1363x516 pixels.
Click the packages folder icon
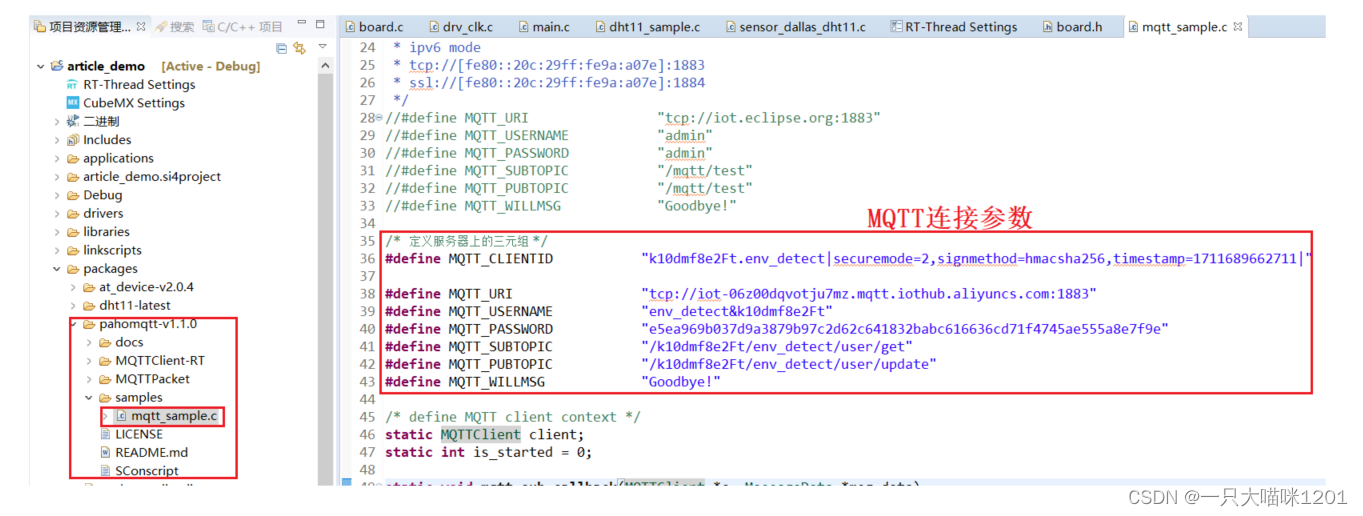(73, 268)
